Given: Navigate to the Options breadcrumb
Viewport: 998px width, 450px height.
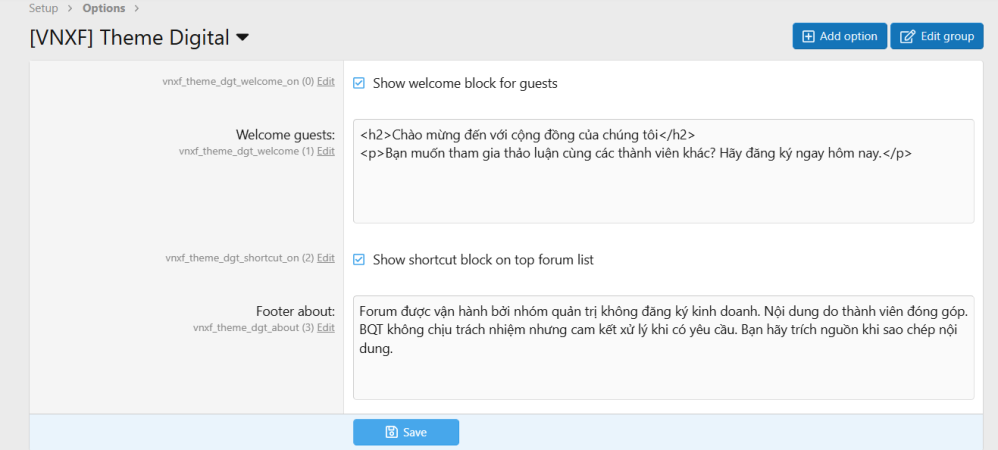Looking at the screenshot, I should click(x=103, y=8).
